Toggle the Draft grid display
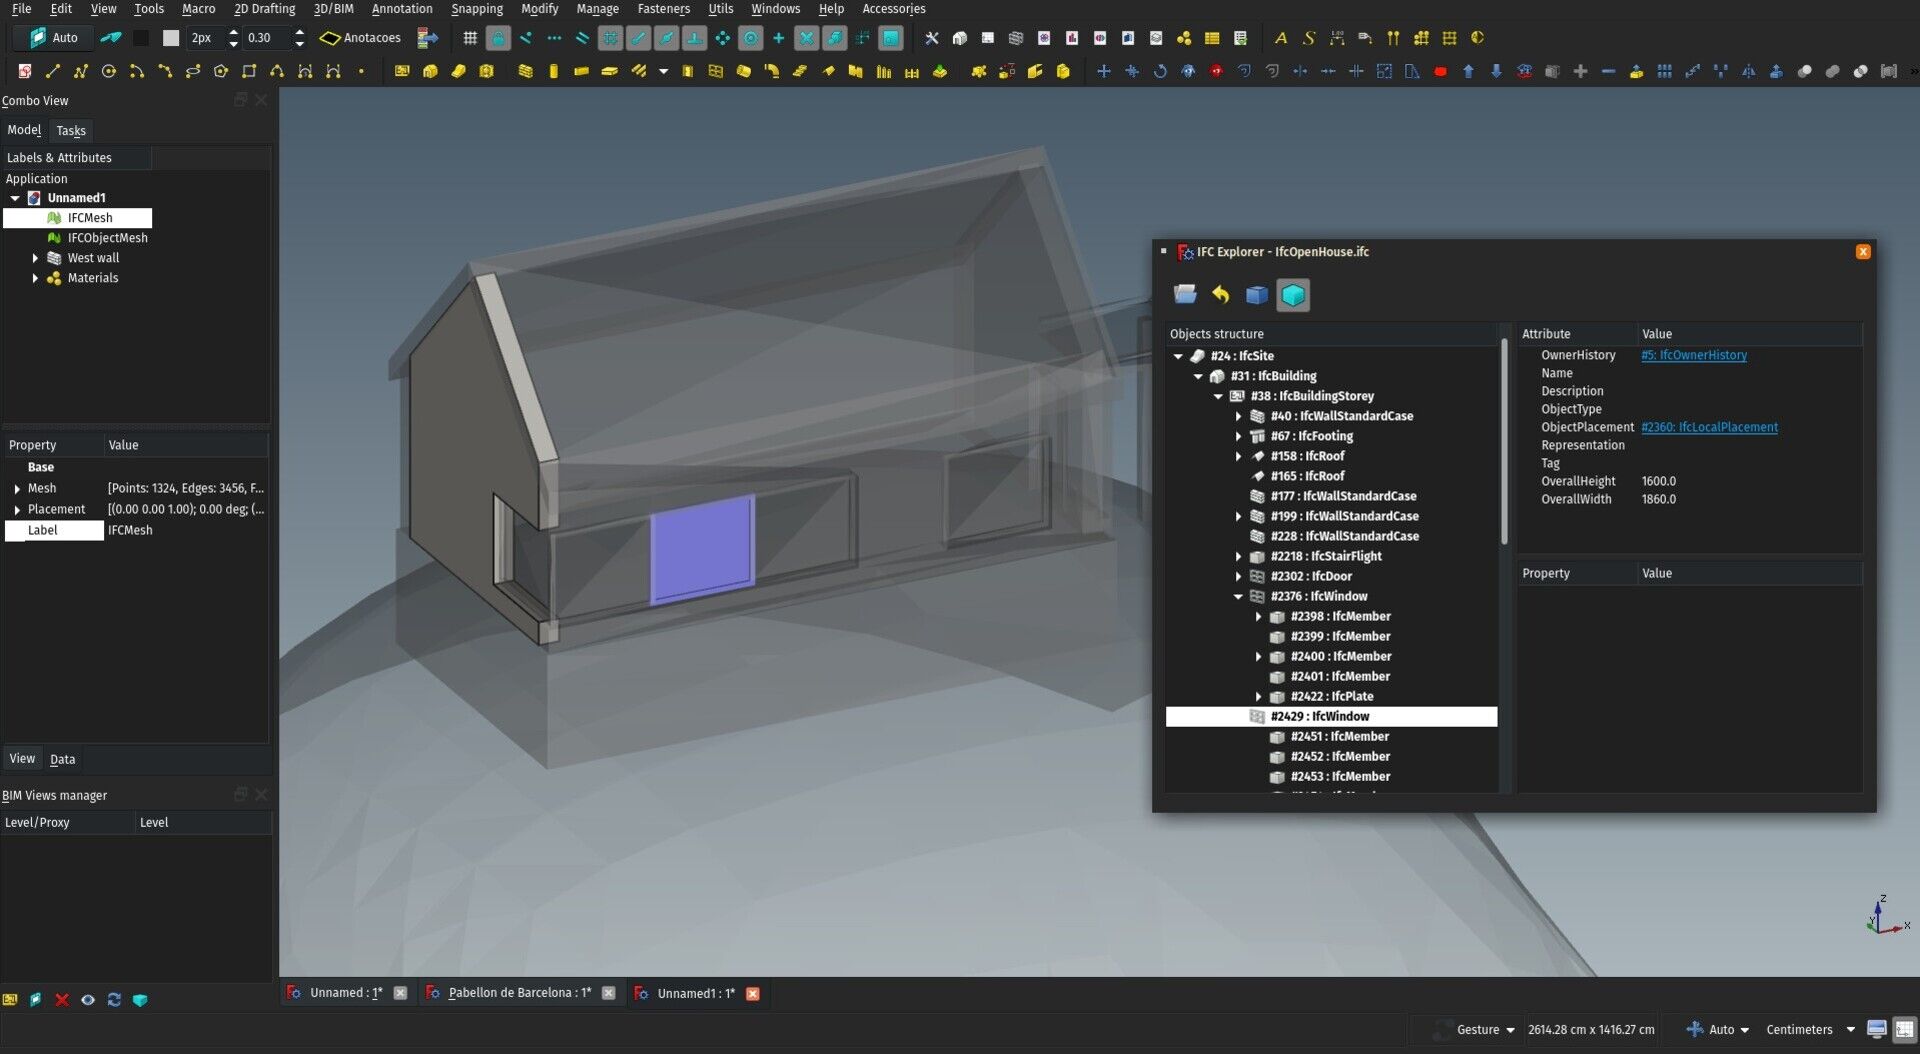 (x=470, y=38)
